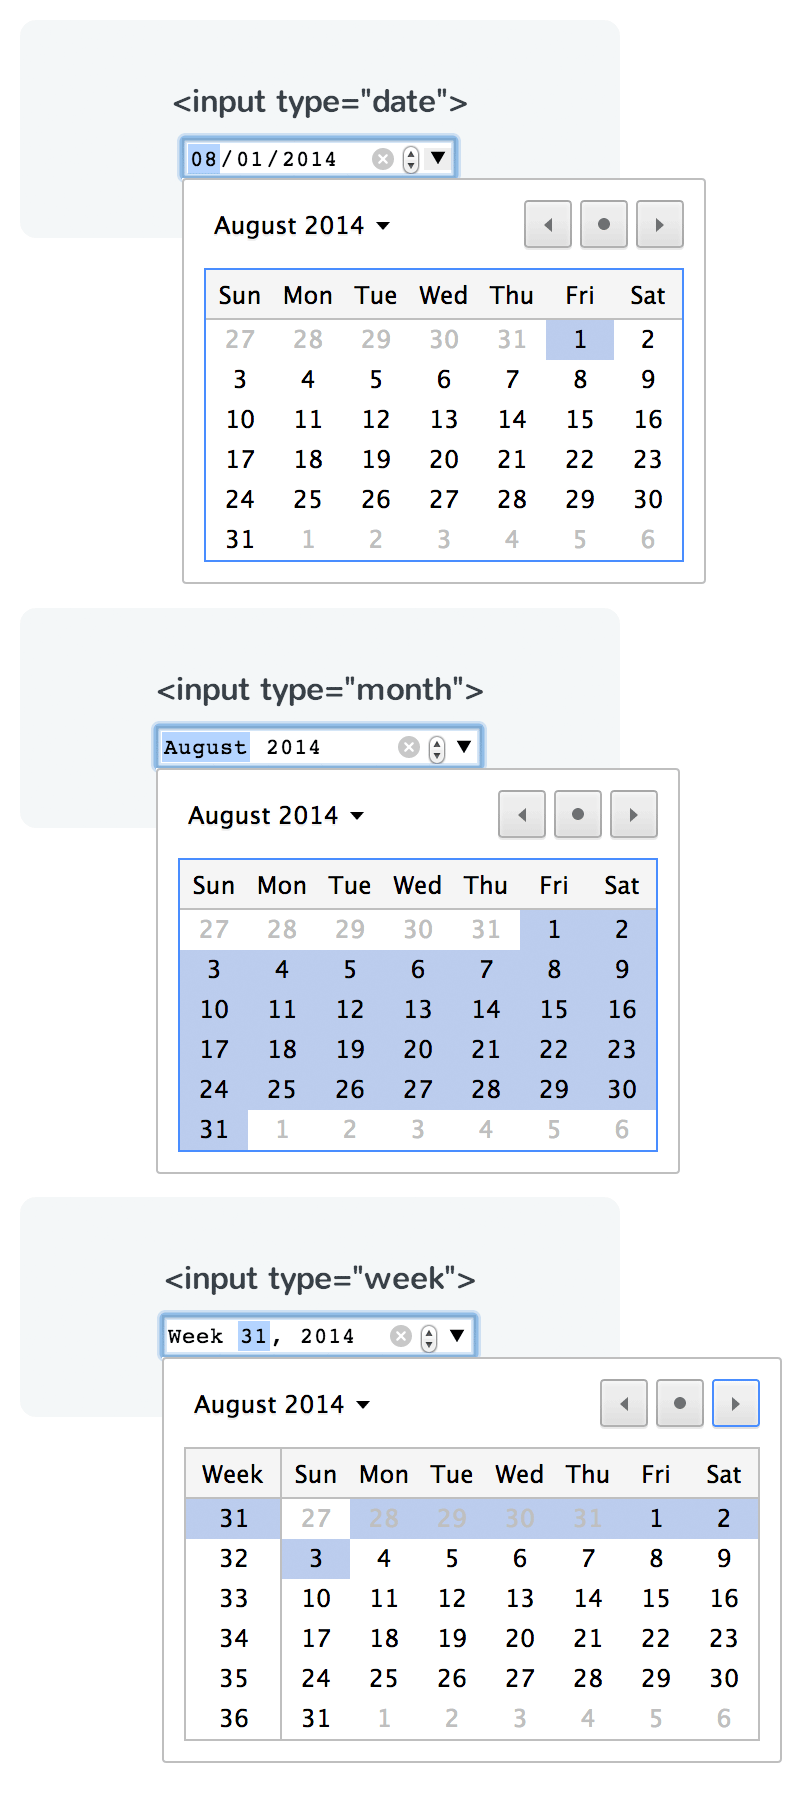
Task: Click the today dot button in the date picker
Action: coord(603,224)
